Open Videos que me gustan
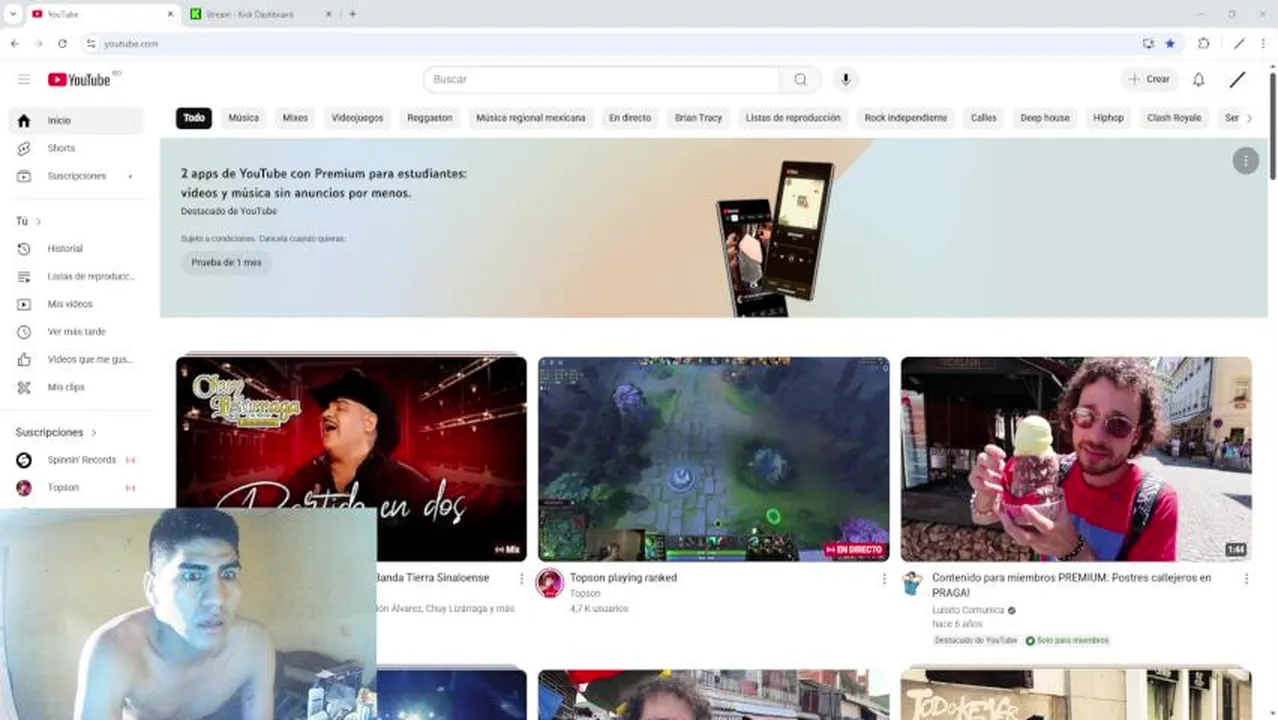The image size is (1278, 720). pos(76,359)
